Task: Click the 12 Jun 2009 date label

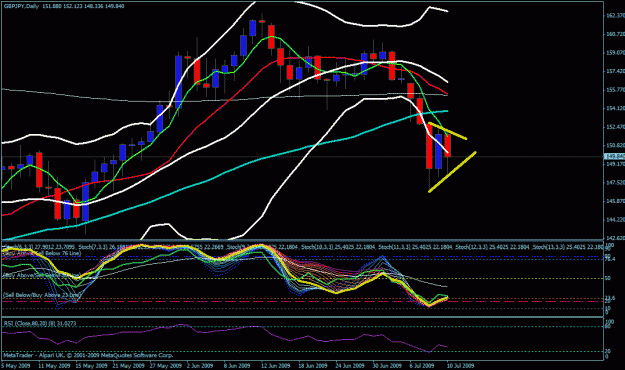Action: (x=275, y=365)
